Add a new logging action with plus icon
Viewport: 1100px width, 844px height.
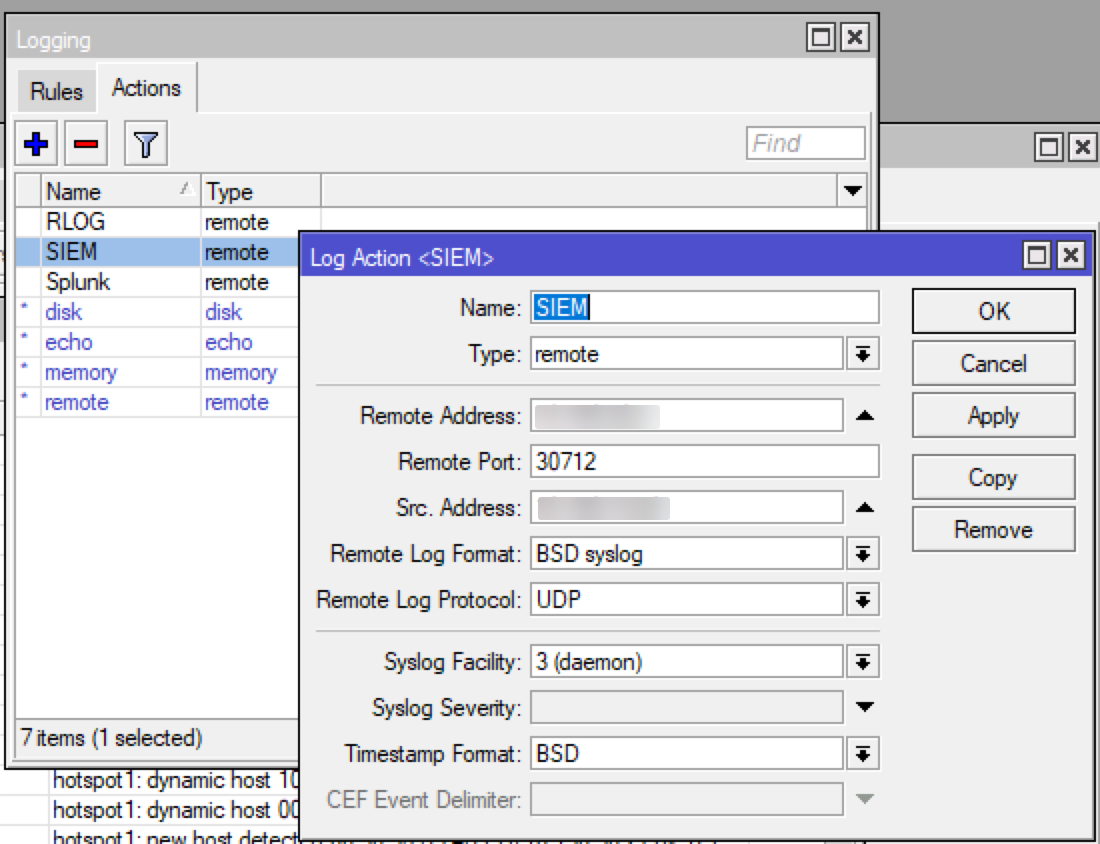point(36,144)
